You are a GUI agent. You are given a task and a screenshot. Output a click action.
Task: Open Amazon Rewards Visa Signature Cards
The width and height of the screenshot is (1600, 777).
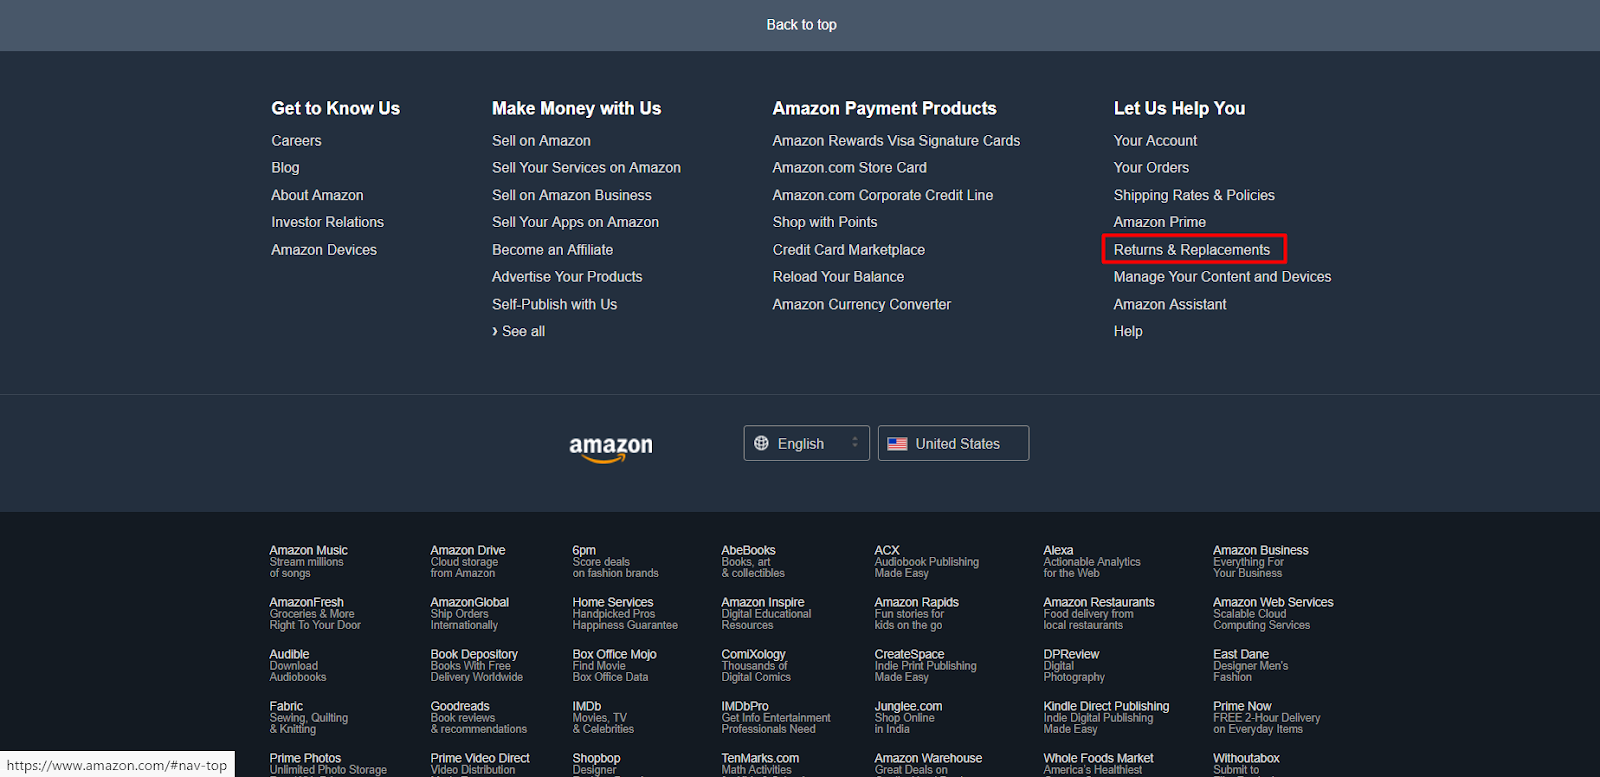pos(896,141)
